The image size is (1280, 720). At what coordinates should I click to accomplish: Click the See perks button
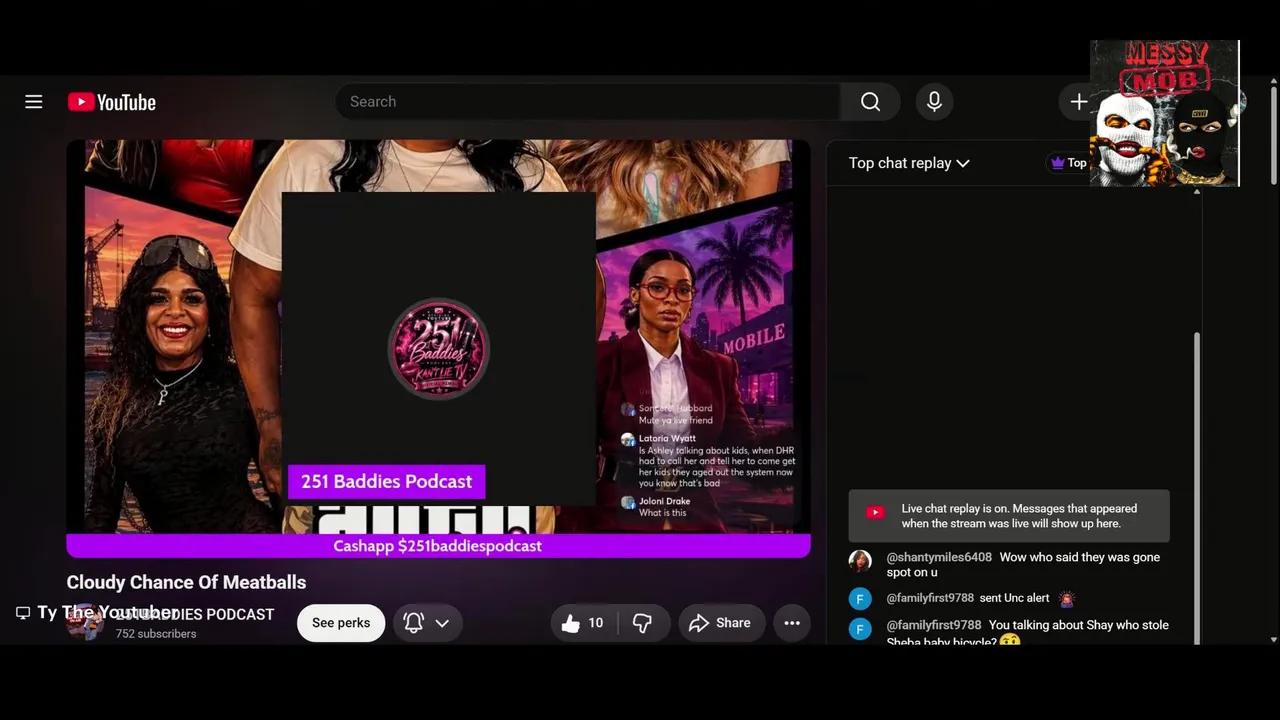341,623
